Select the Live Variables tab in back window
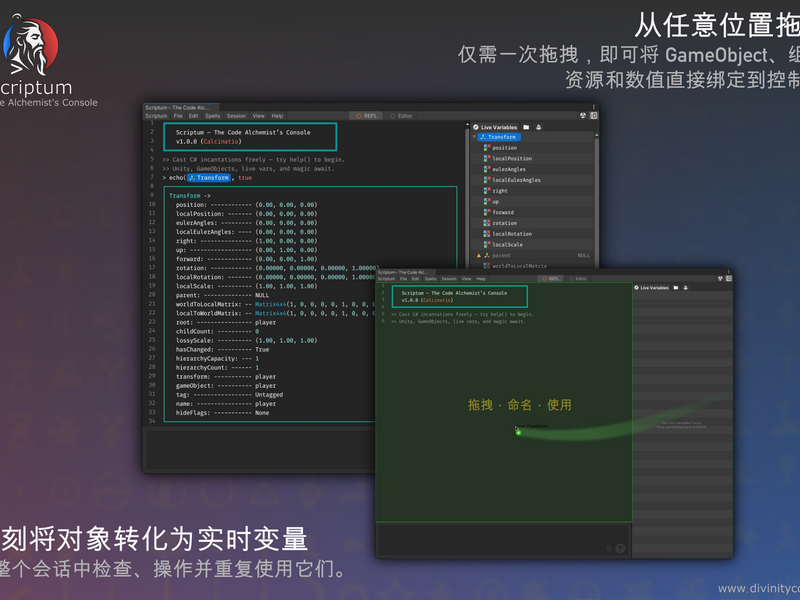 [x=495, y=127]
